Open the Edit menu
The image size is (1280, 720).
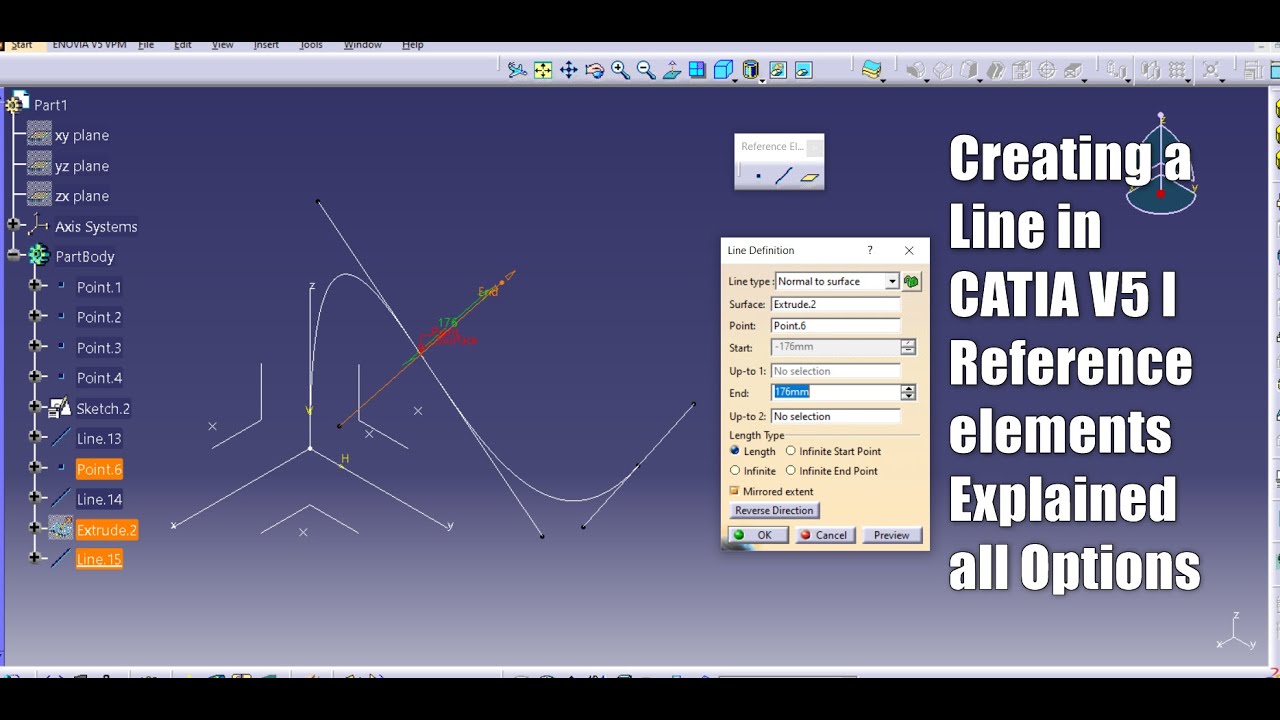tap(183, 45)
